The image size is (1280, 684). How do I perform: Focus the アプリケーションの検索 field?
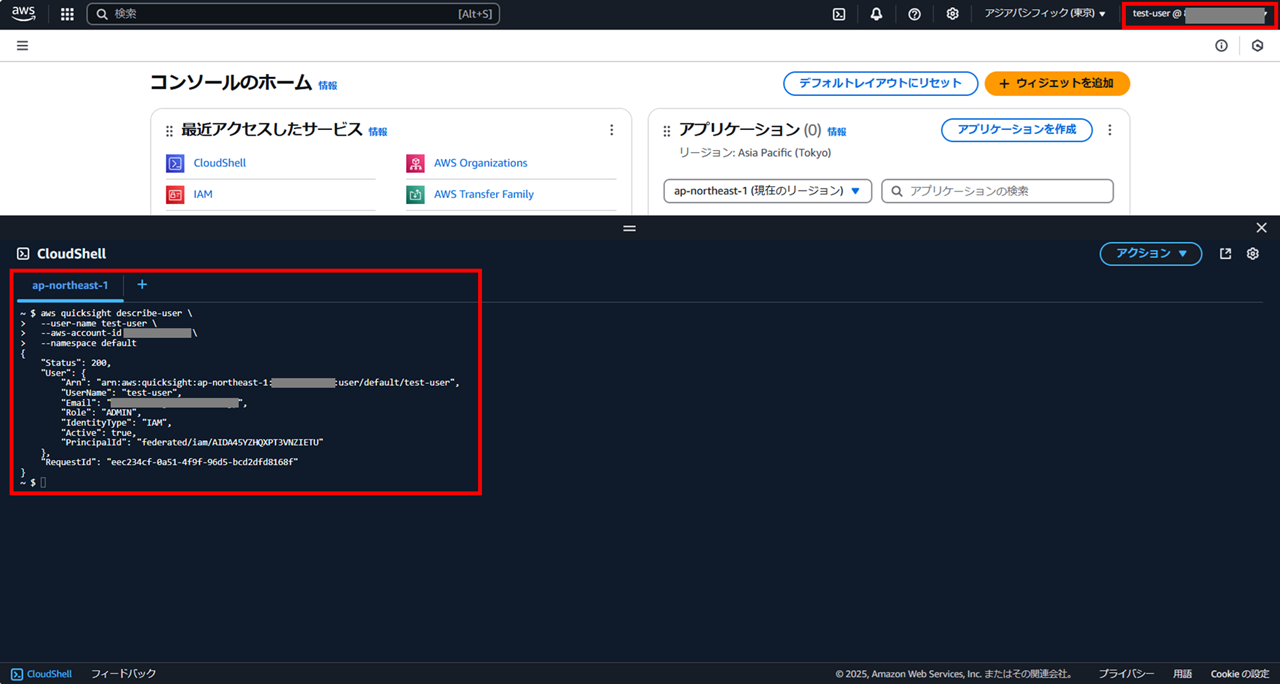997,191
